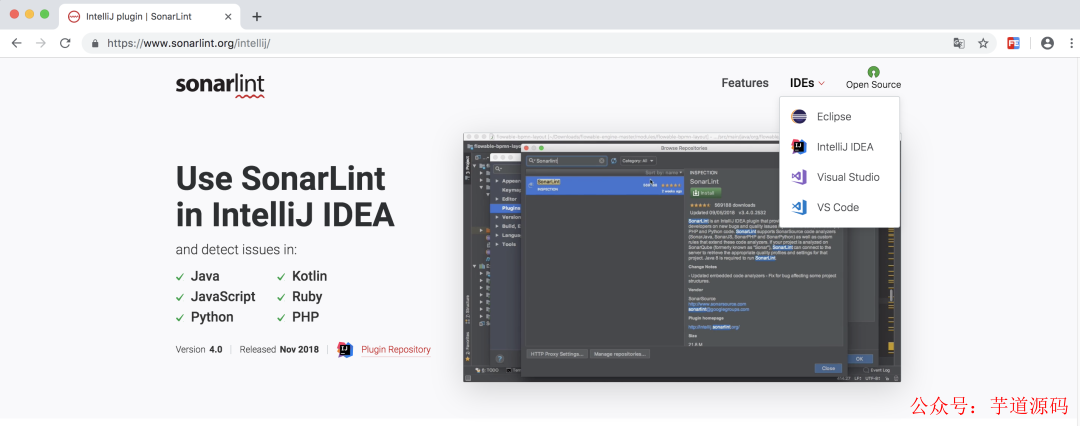Click the SonarLint tab favicon
Screen dimensions: 1080x426
pyautogui.click(x=74, y=17)
